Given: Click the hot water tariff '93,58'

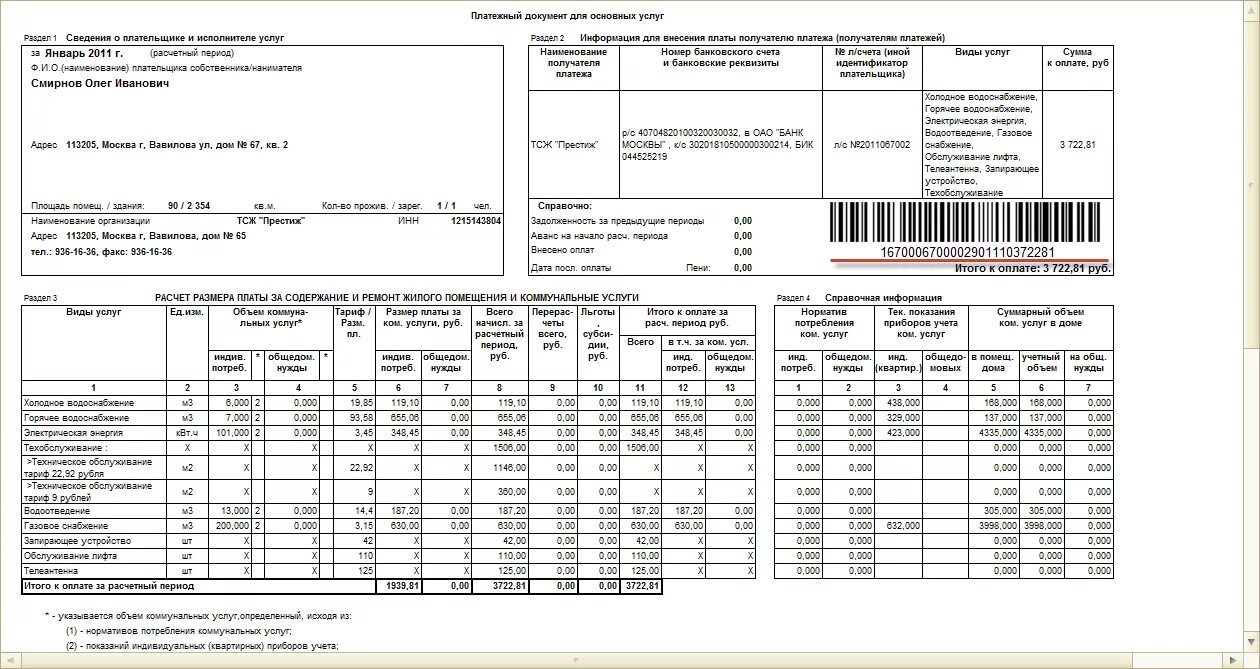Looking at the screenshot, I should coord(361,417).
